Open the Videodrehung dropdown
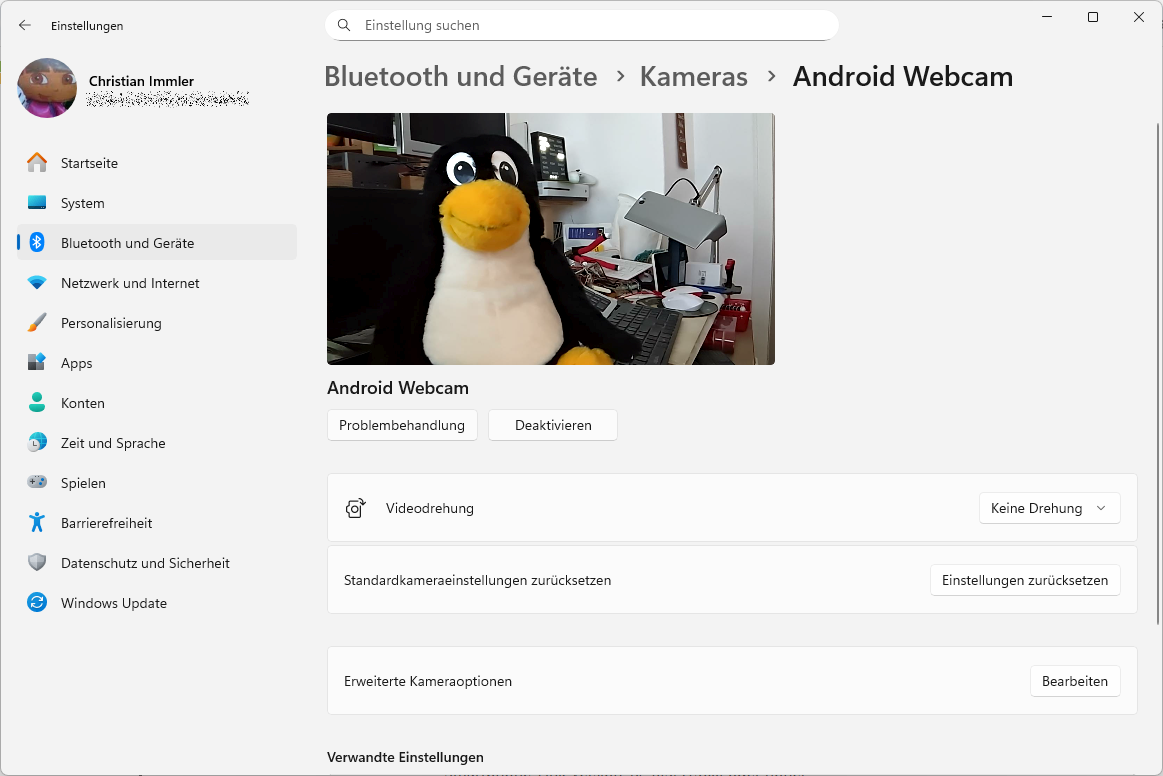Screen dimensions: 1163x776 [1049, 508]
